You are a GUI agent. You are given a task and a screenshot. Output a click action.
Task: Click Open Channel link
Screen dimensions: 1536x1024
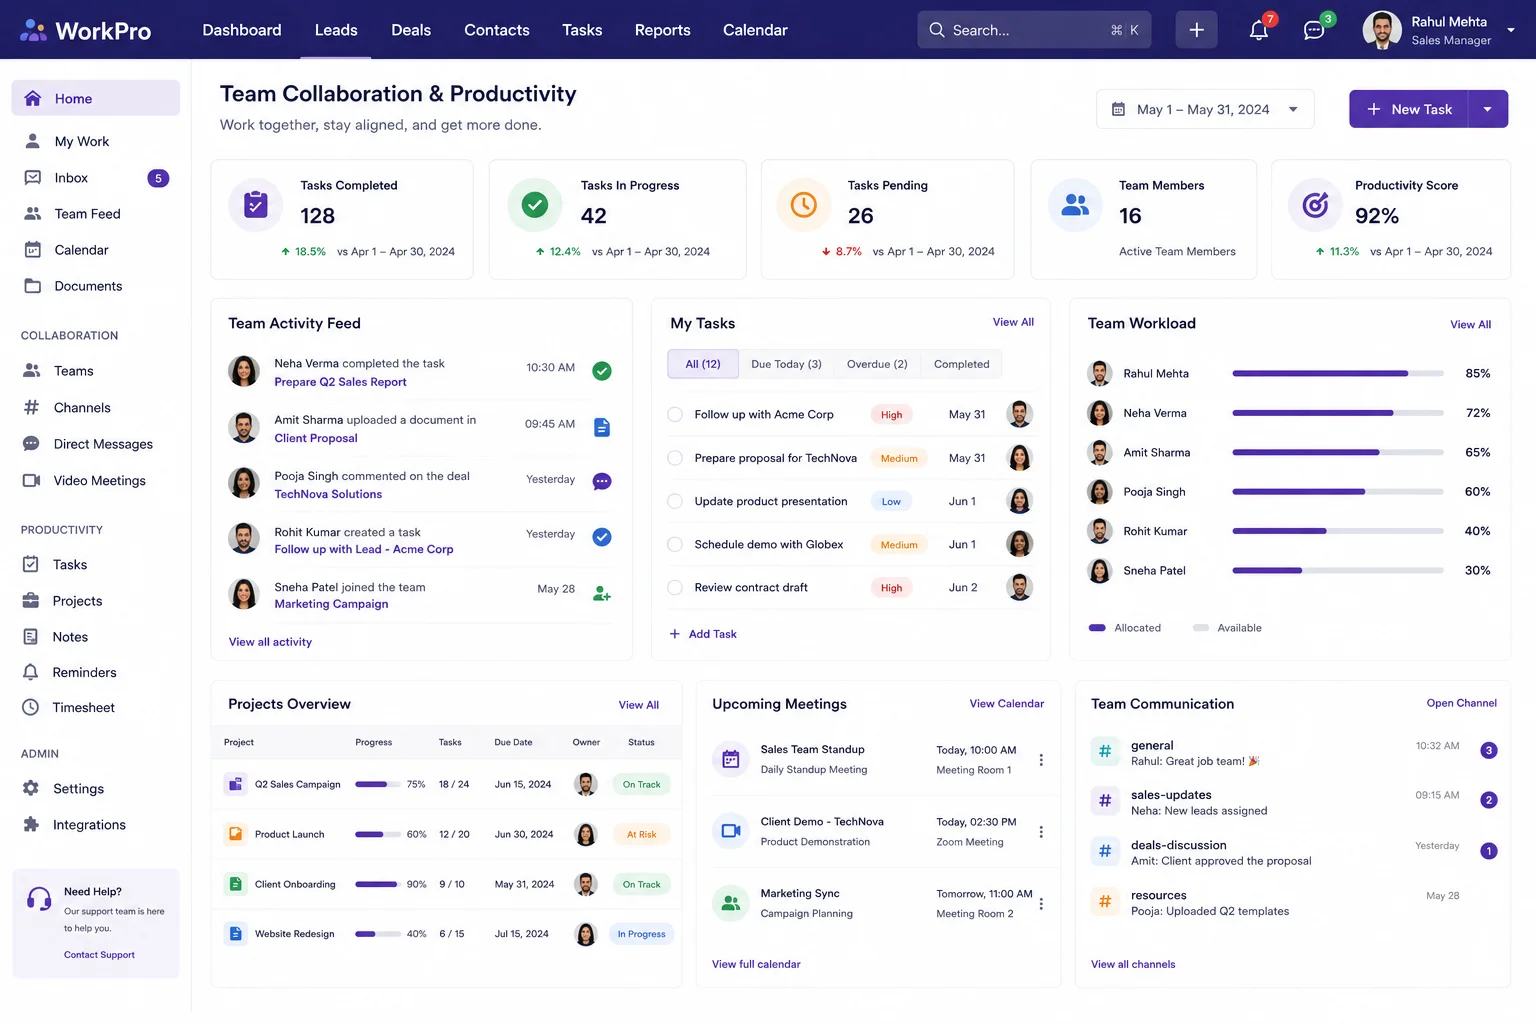pos(1462,703)
